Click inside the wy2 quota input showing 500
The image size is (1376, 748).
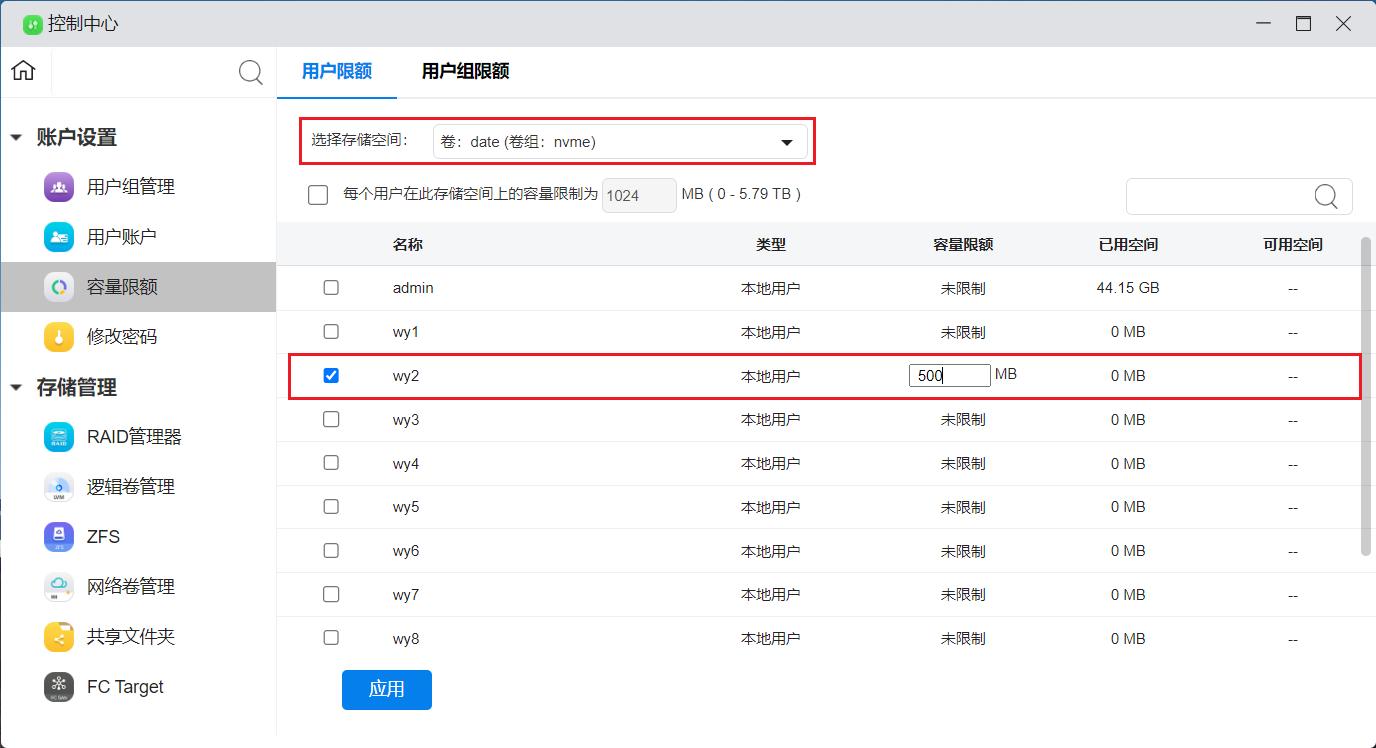pos(948,375)
